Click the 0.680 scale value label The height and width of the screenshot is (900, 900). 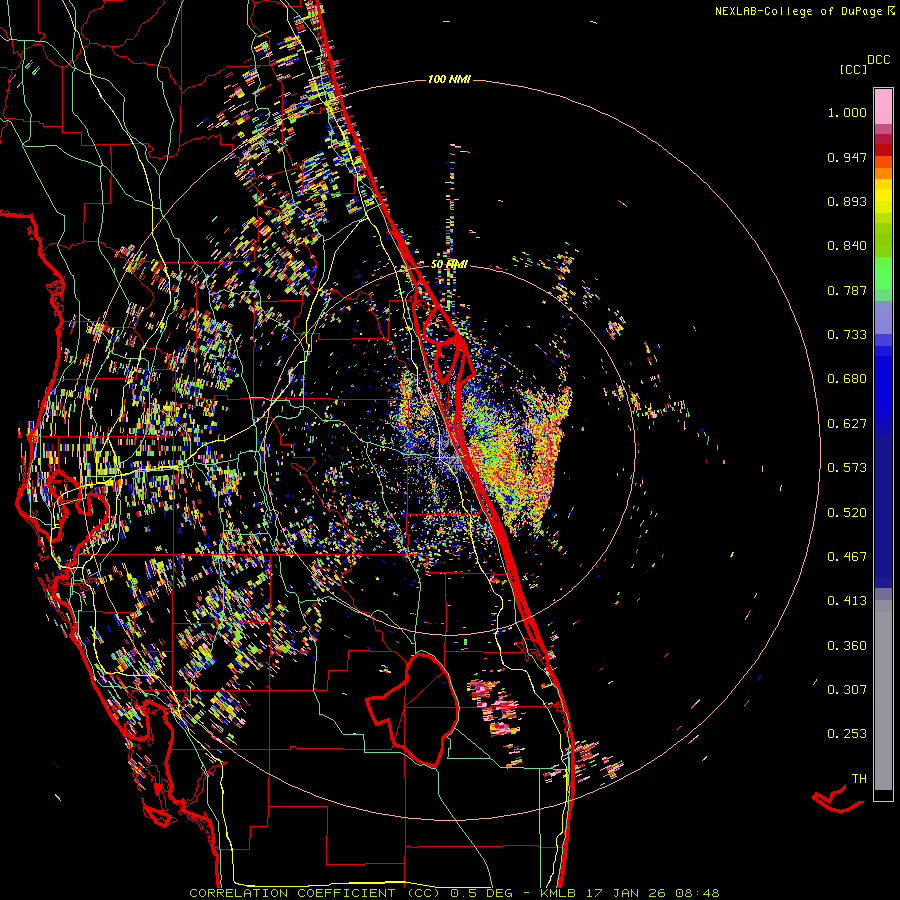click(x=846, y=379)
